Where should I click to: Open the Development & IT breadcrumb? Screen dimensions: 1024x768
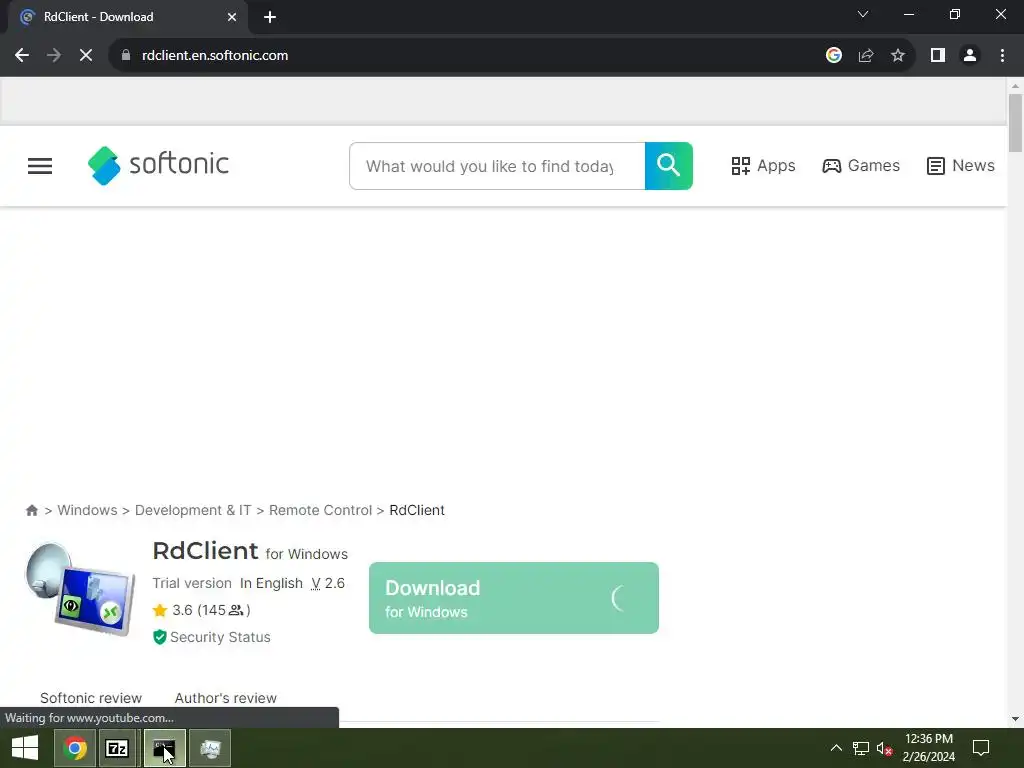[193, 510]
